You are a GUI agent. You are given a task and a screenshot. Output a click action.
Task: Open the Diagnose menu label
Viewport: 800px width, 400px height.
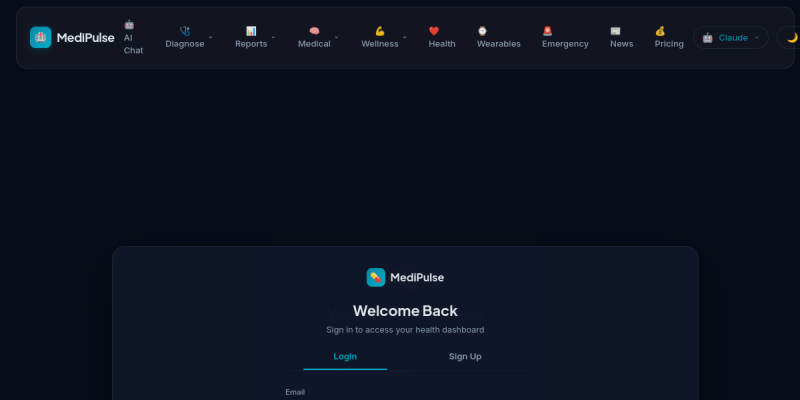click(x=185, y=44)
